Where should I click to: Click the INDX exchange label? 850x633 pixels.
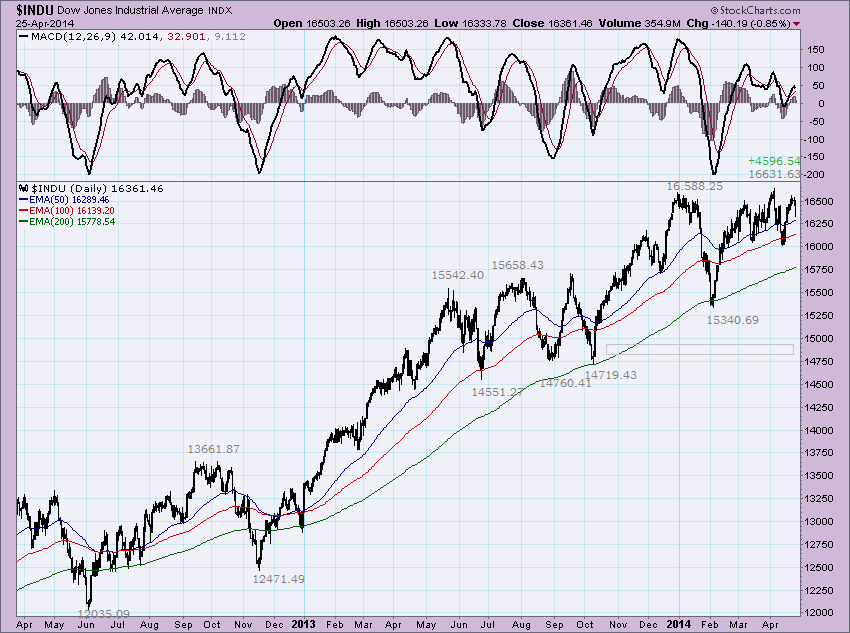click(x=220, y=11)
